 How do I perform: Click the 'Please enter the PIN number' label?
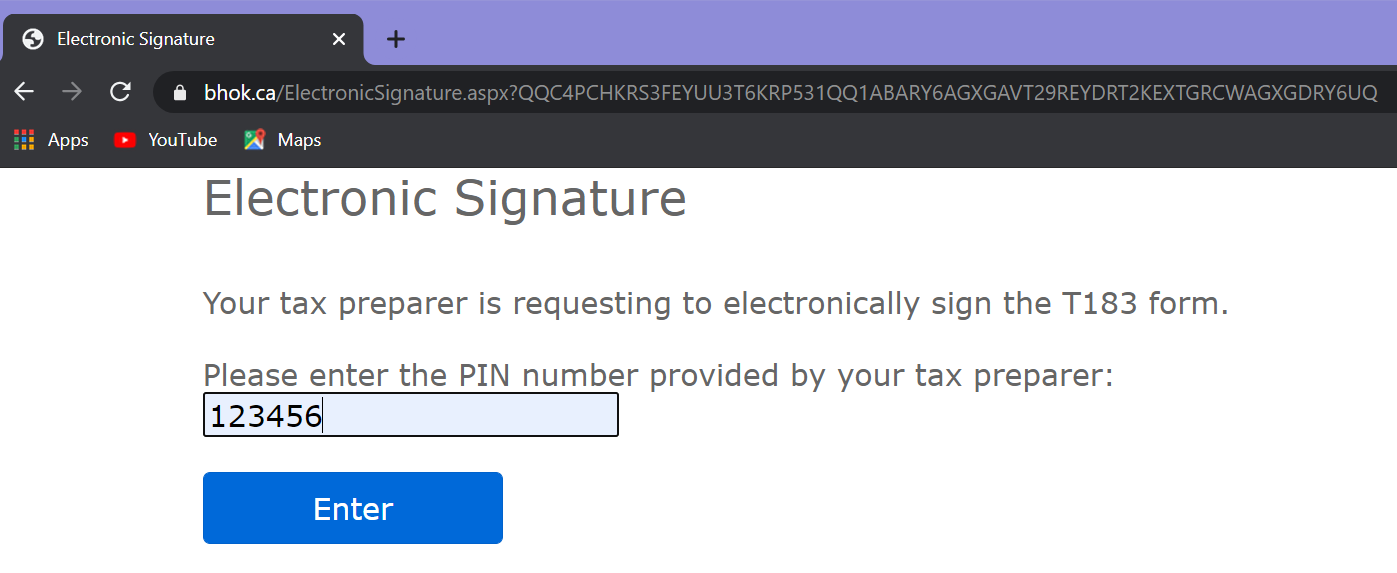[657, 376]
